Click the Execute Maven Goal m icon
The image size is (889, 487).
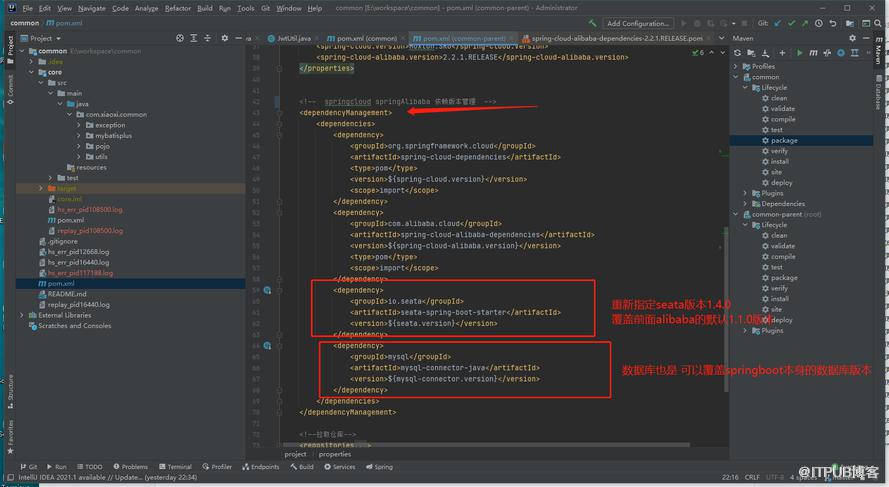pyautogui.click(x=813, y=53)
